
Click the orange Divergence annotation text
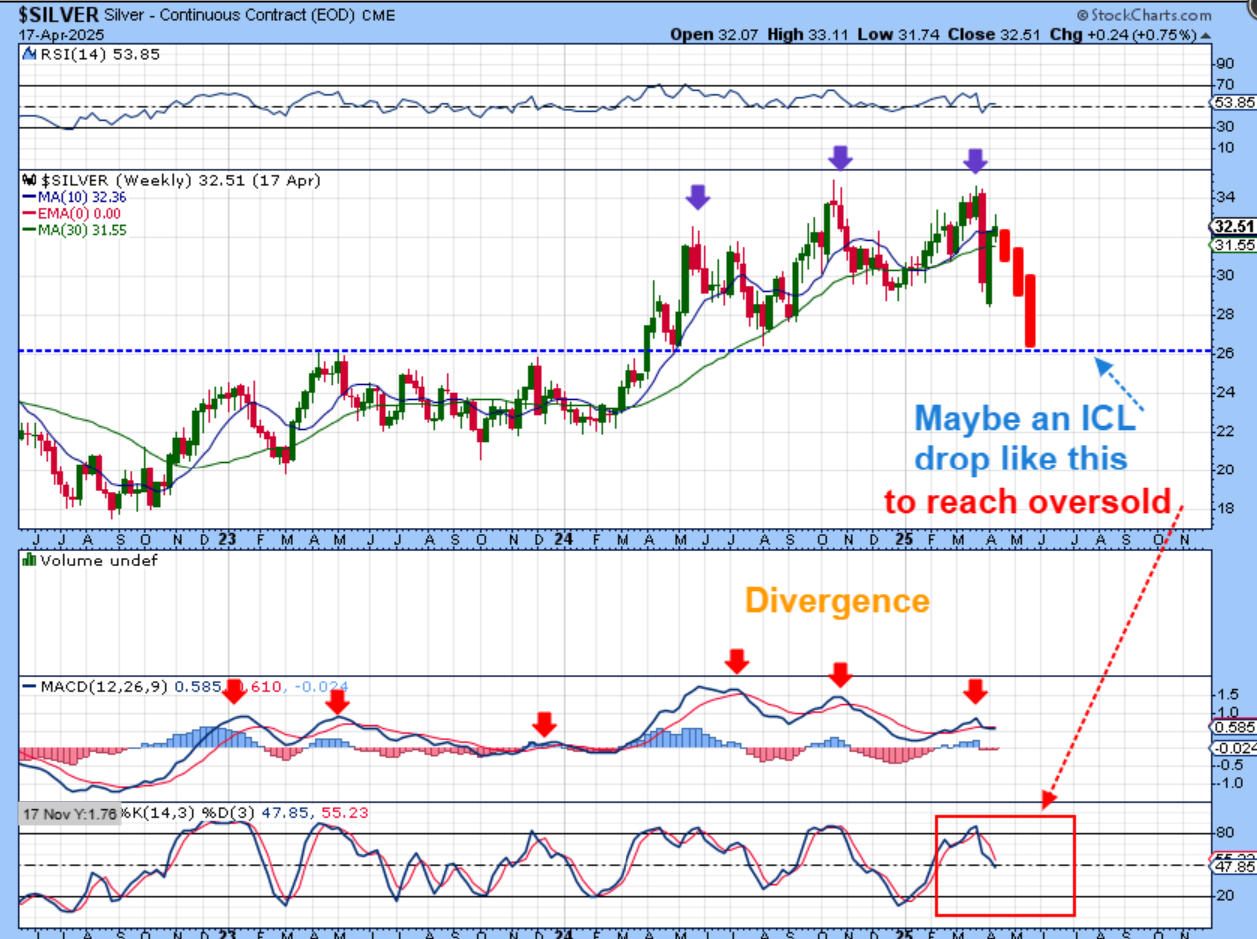pos(837,601)
